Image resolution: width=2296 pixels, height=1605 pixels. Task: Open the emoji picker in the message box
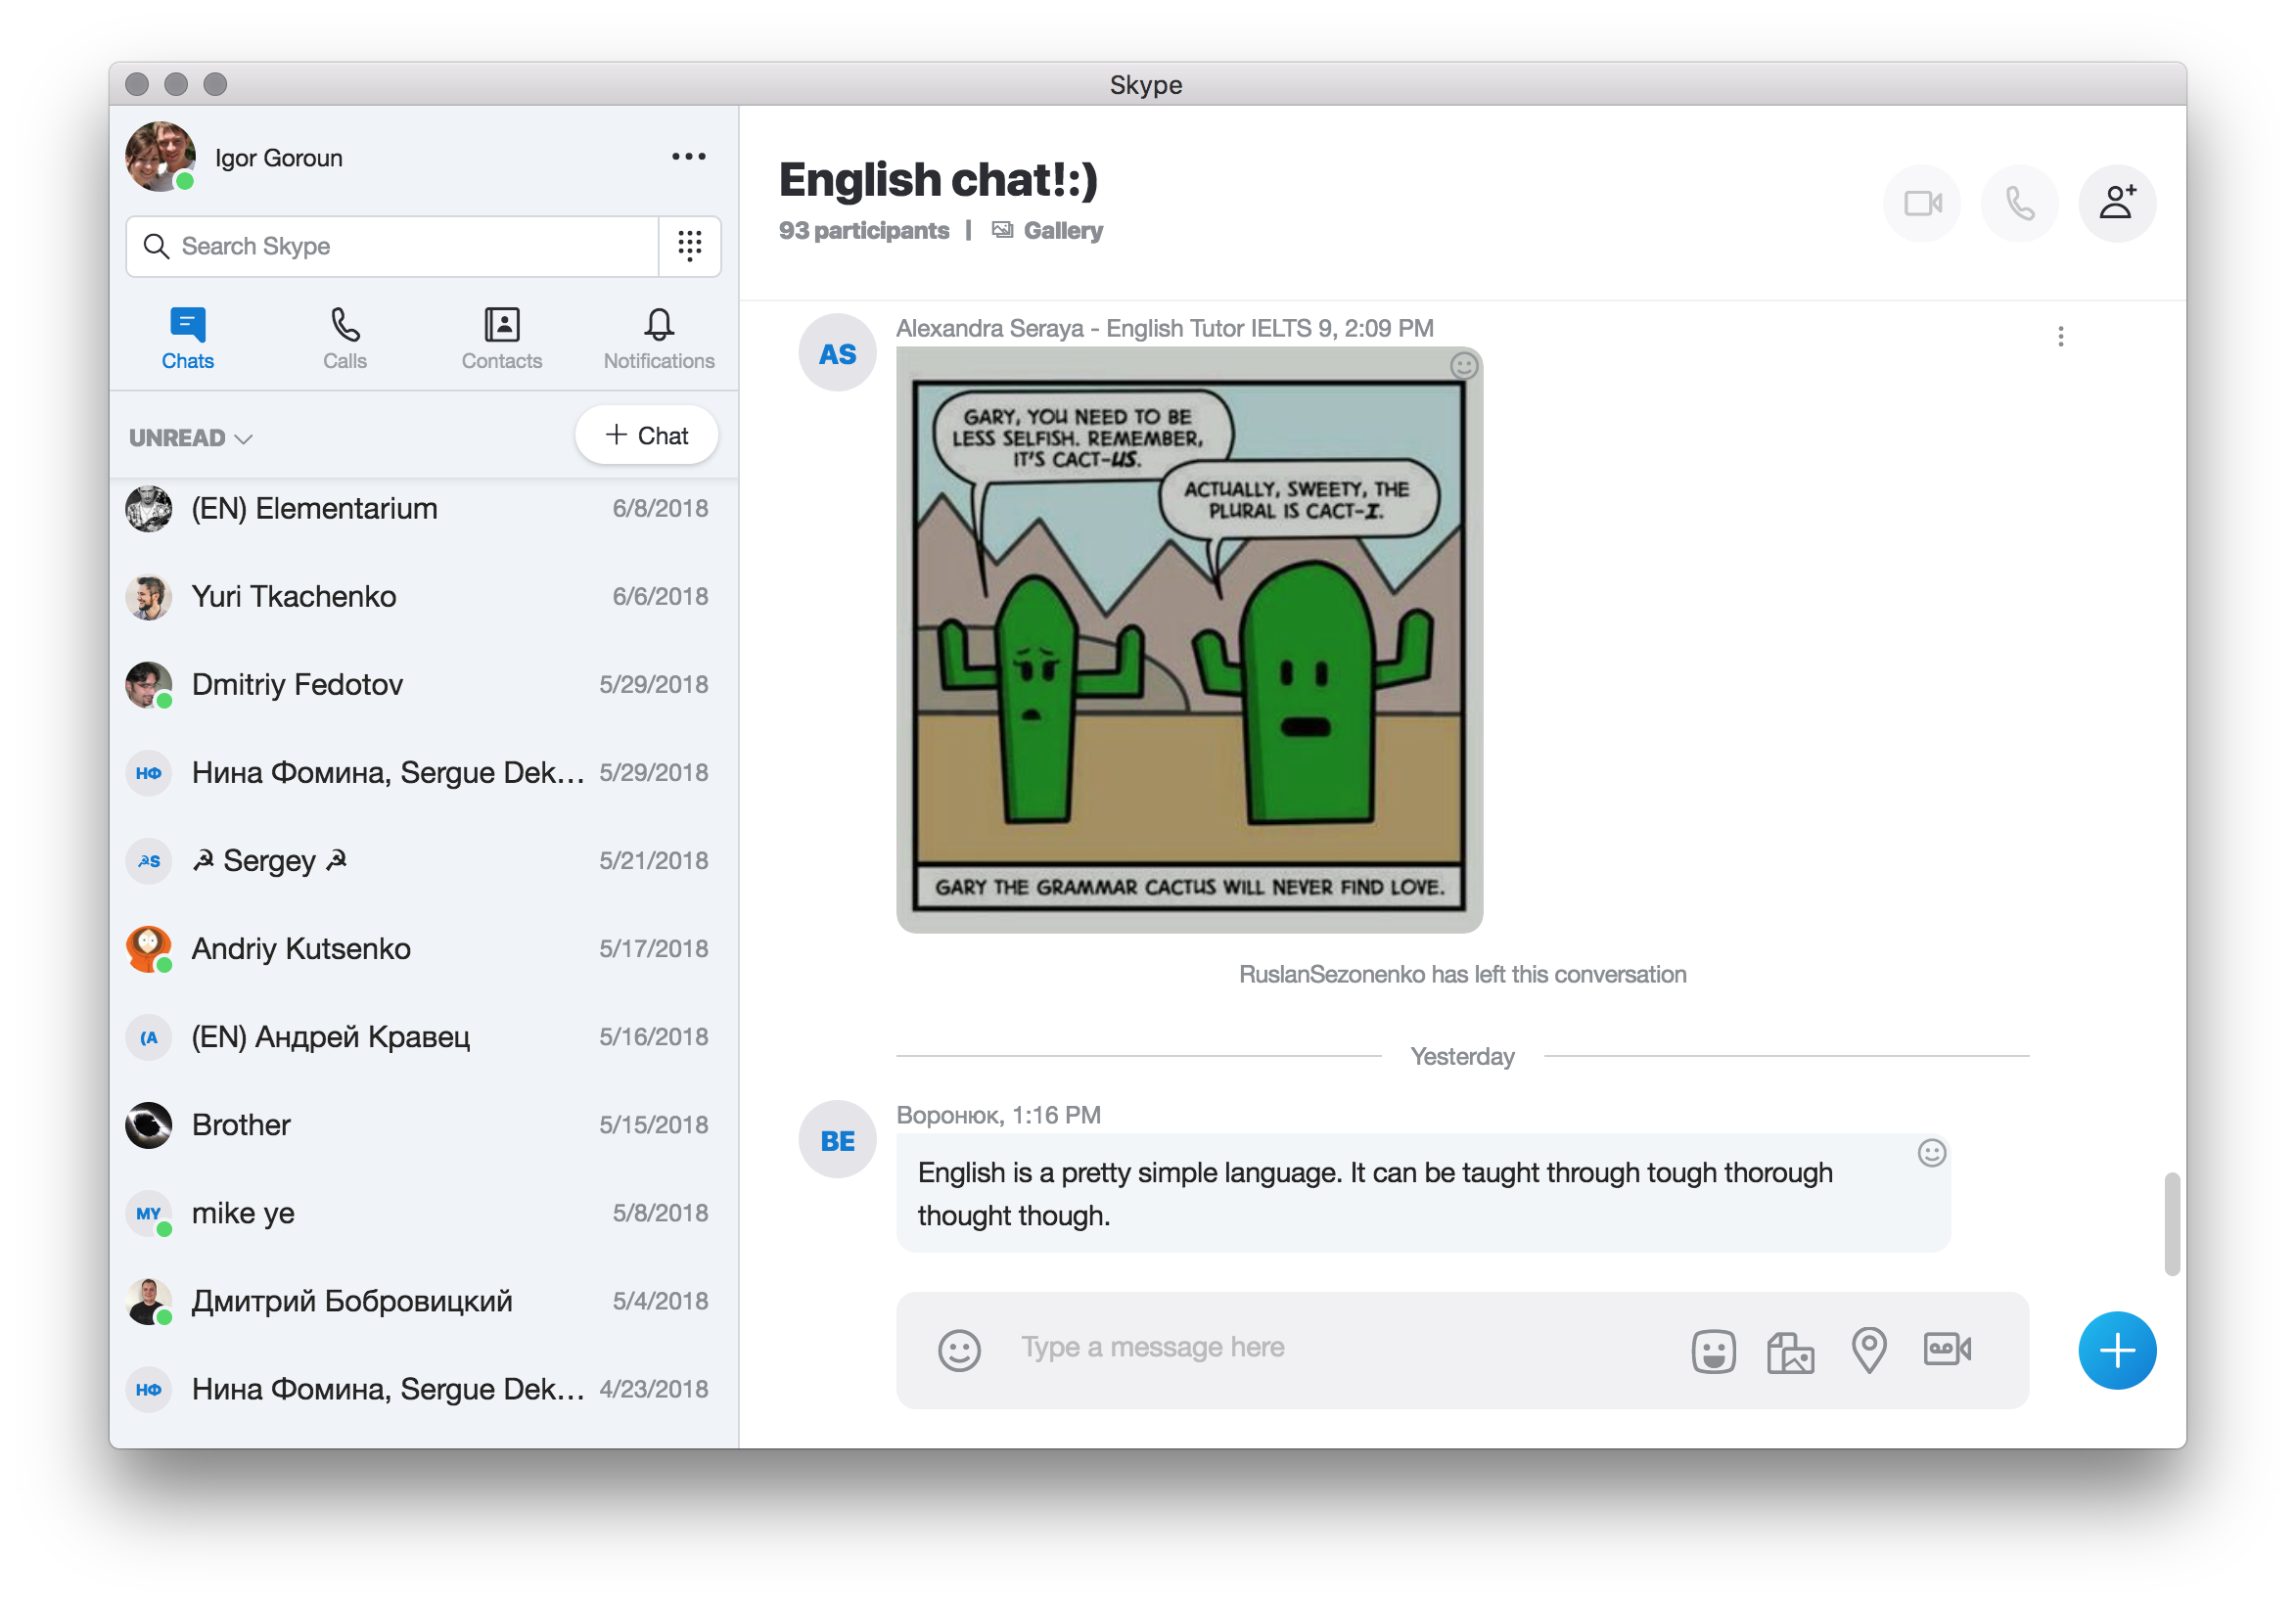[x=959, y=1350]
